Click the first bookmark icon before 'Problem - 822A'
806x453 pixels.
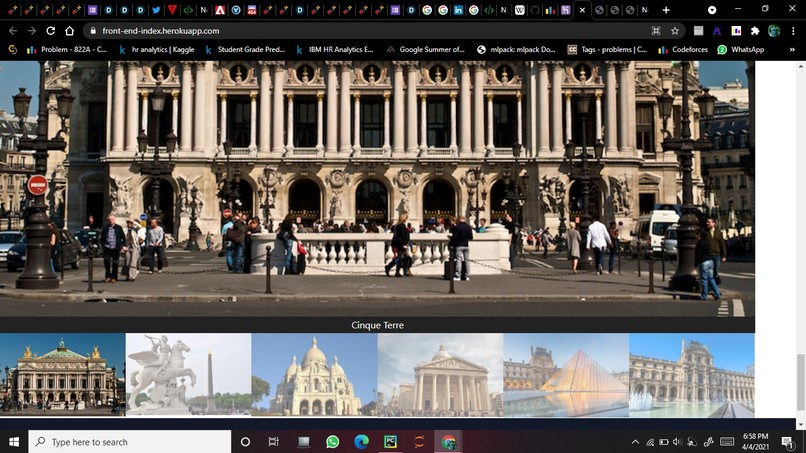pyautogui.click(x=13, y=50)
